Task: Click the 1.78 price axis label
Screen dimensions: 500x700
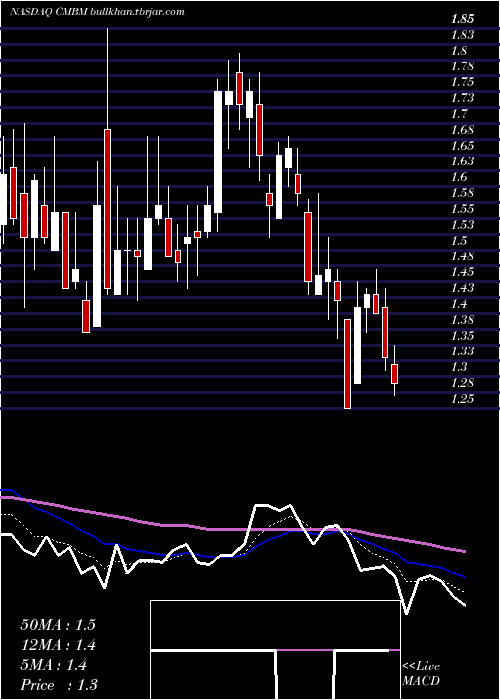Action: click(462, 67)
